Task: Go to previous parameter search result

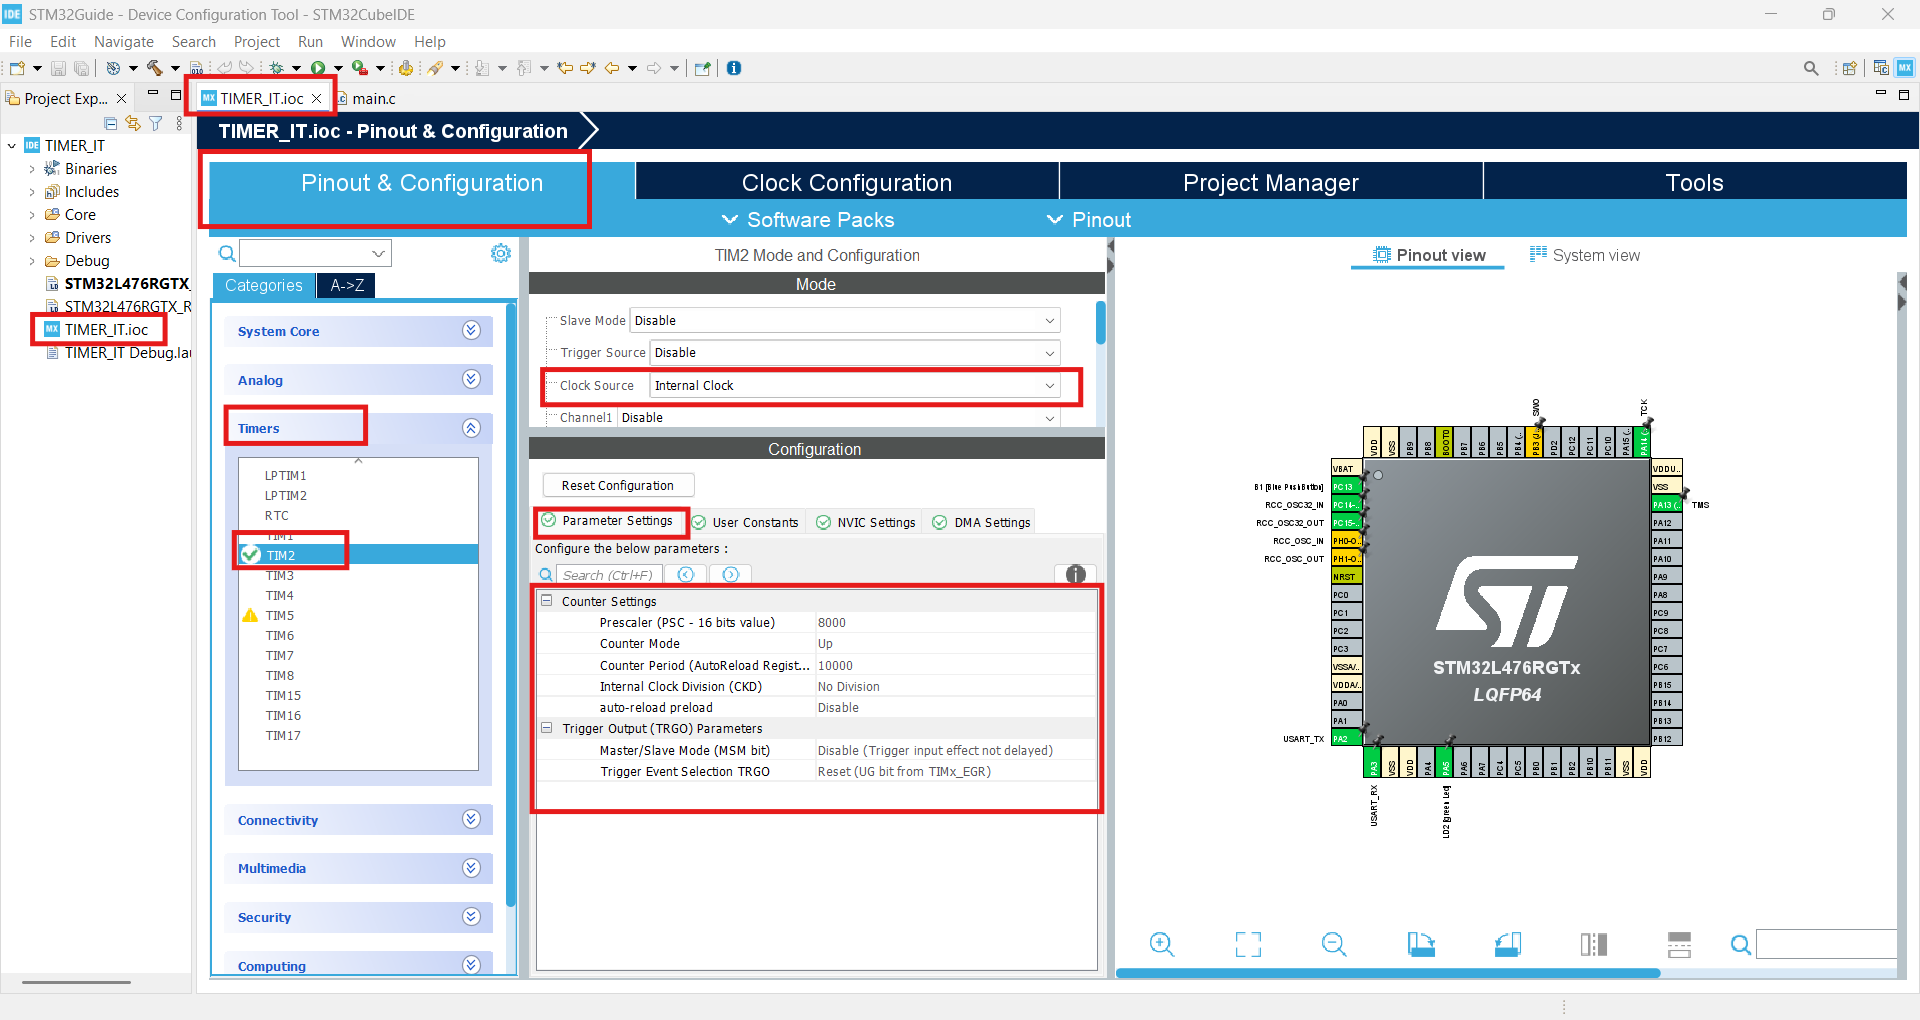Action: (x=686, y=574)
